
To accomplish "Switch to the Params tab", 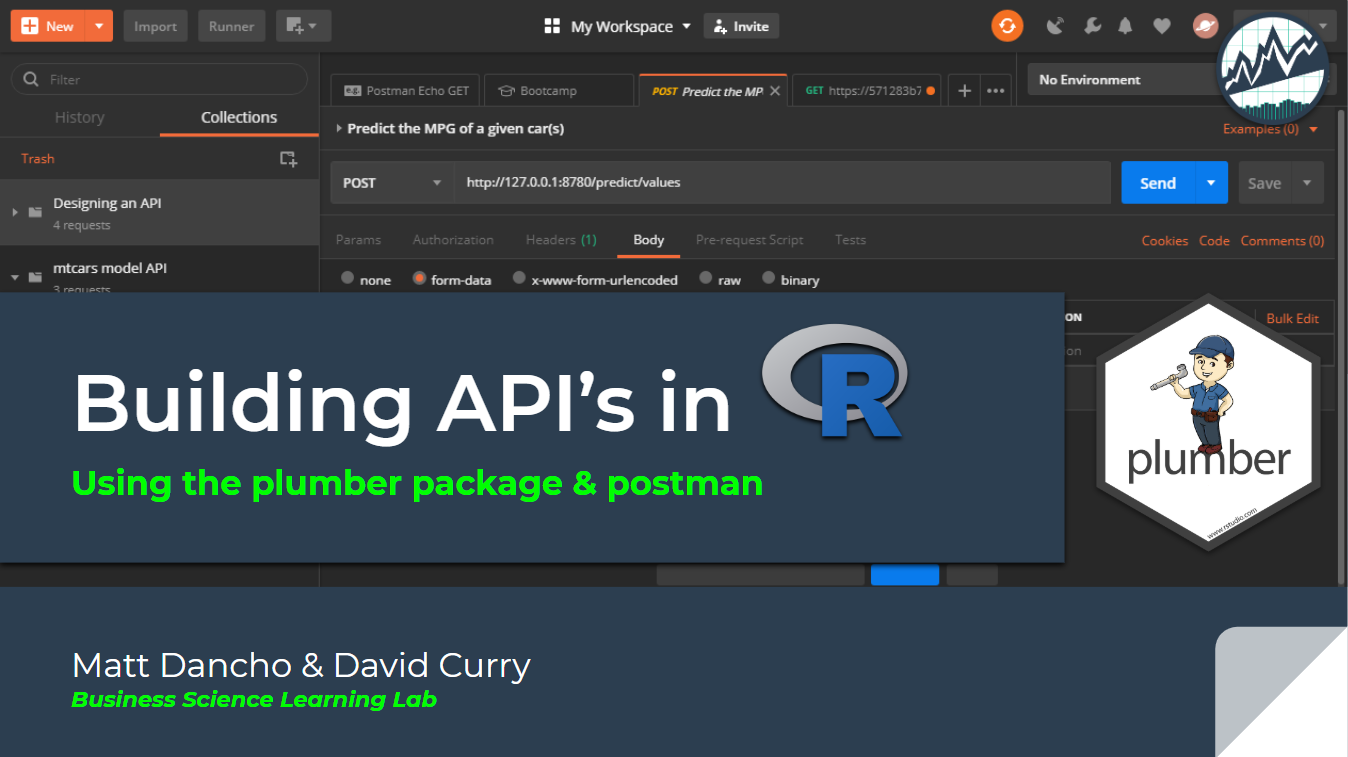I will [x=358, y=240].
